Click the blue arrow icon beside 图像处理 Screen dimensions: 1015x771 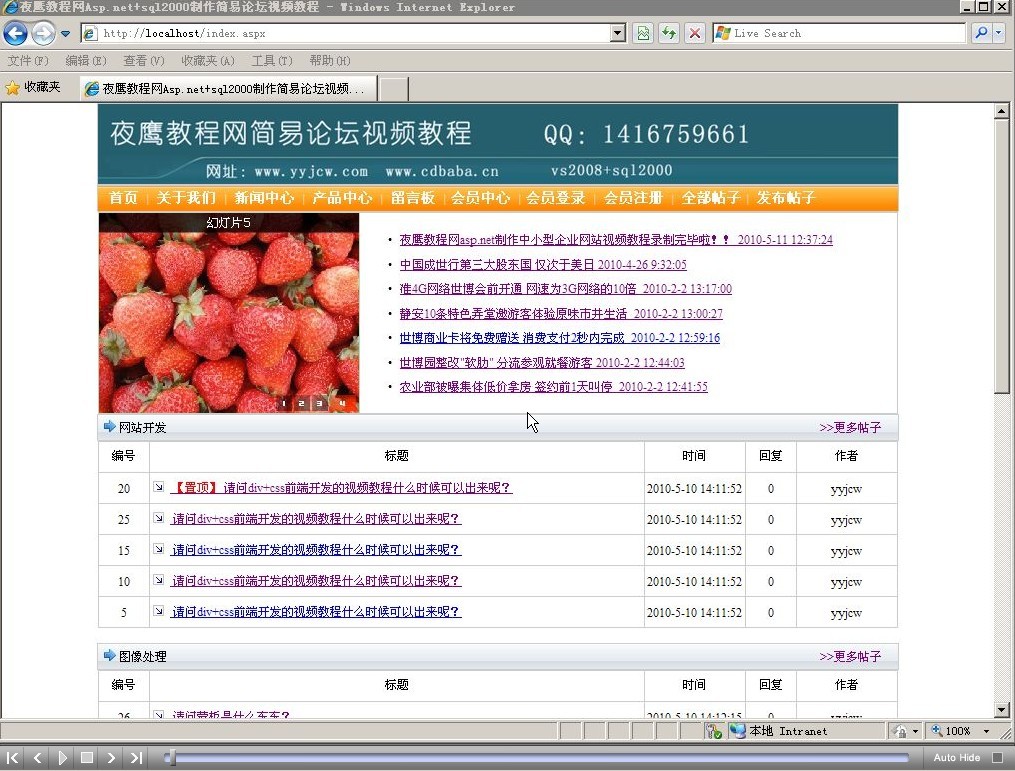click(x=110, y=655)
